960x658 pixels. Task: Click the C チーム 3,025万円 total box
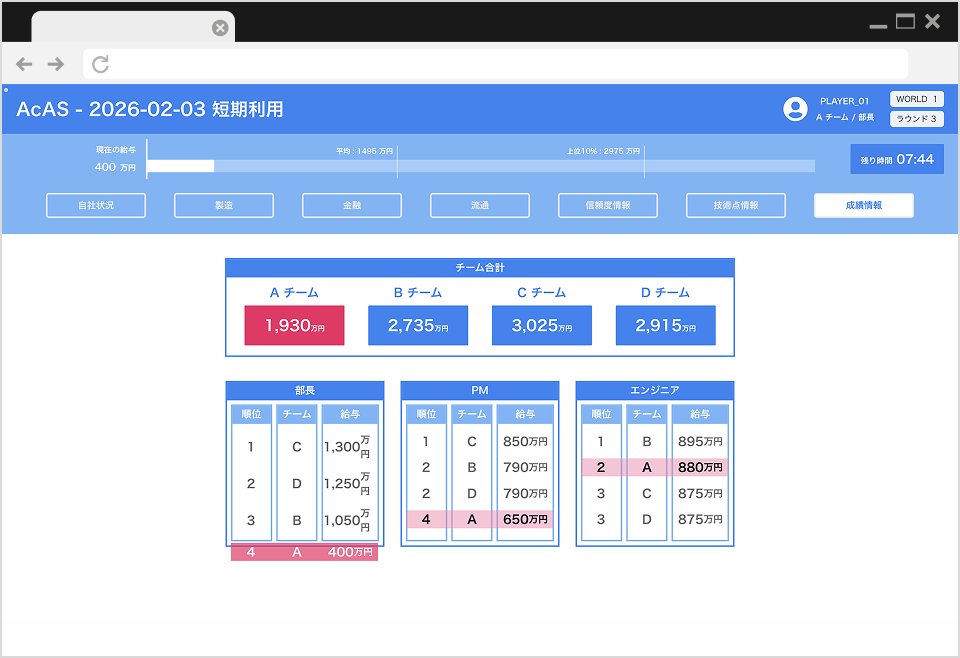point(542,325)
